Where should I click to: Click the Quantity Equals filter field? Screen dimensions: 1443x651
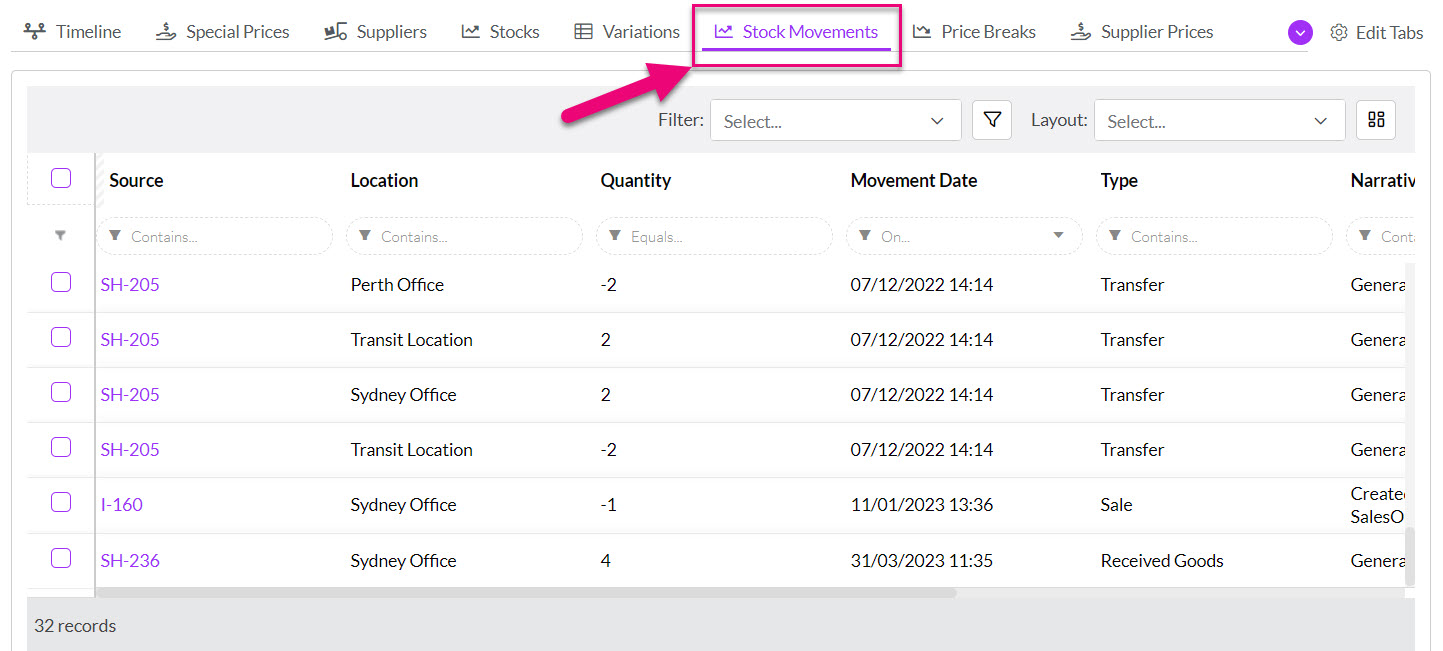tap(714, 236)
